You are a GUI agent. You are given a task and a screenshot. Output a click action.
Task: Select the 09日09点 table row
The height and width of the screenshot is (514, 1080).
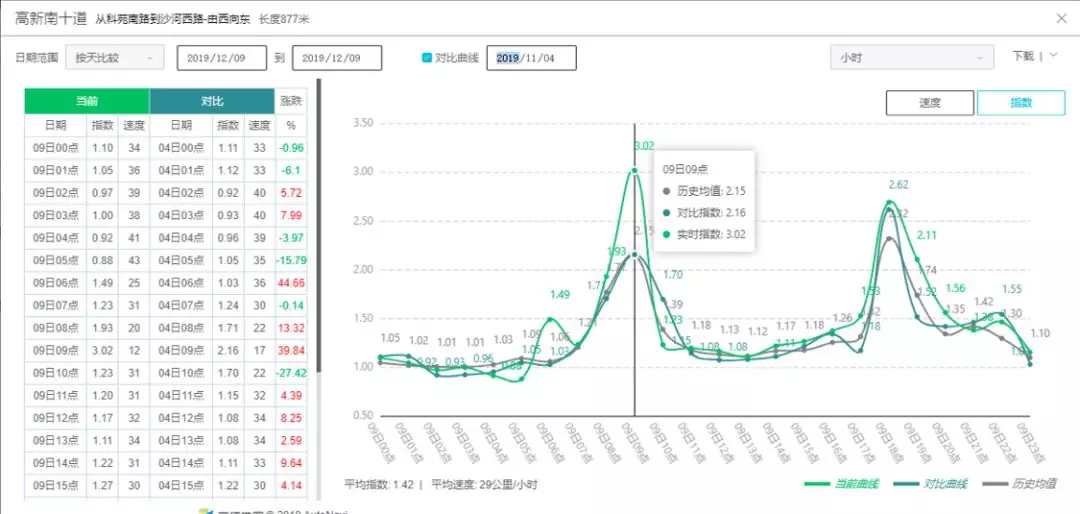coord(165,351)
